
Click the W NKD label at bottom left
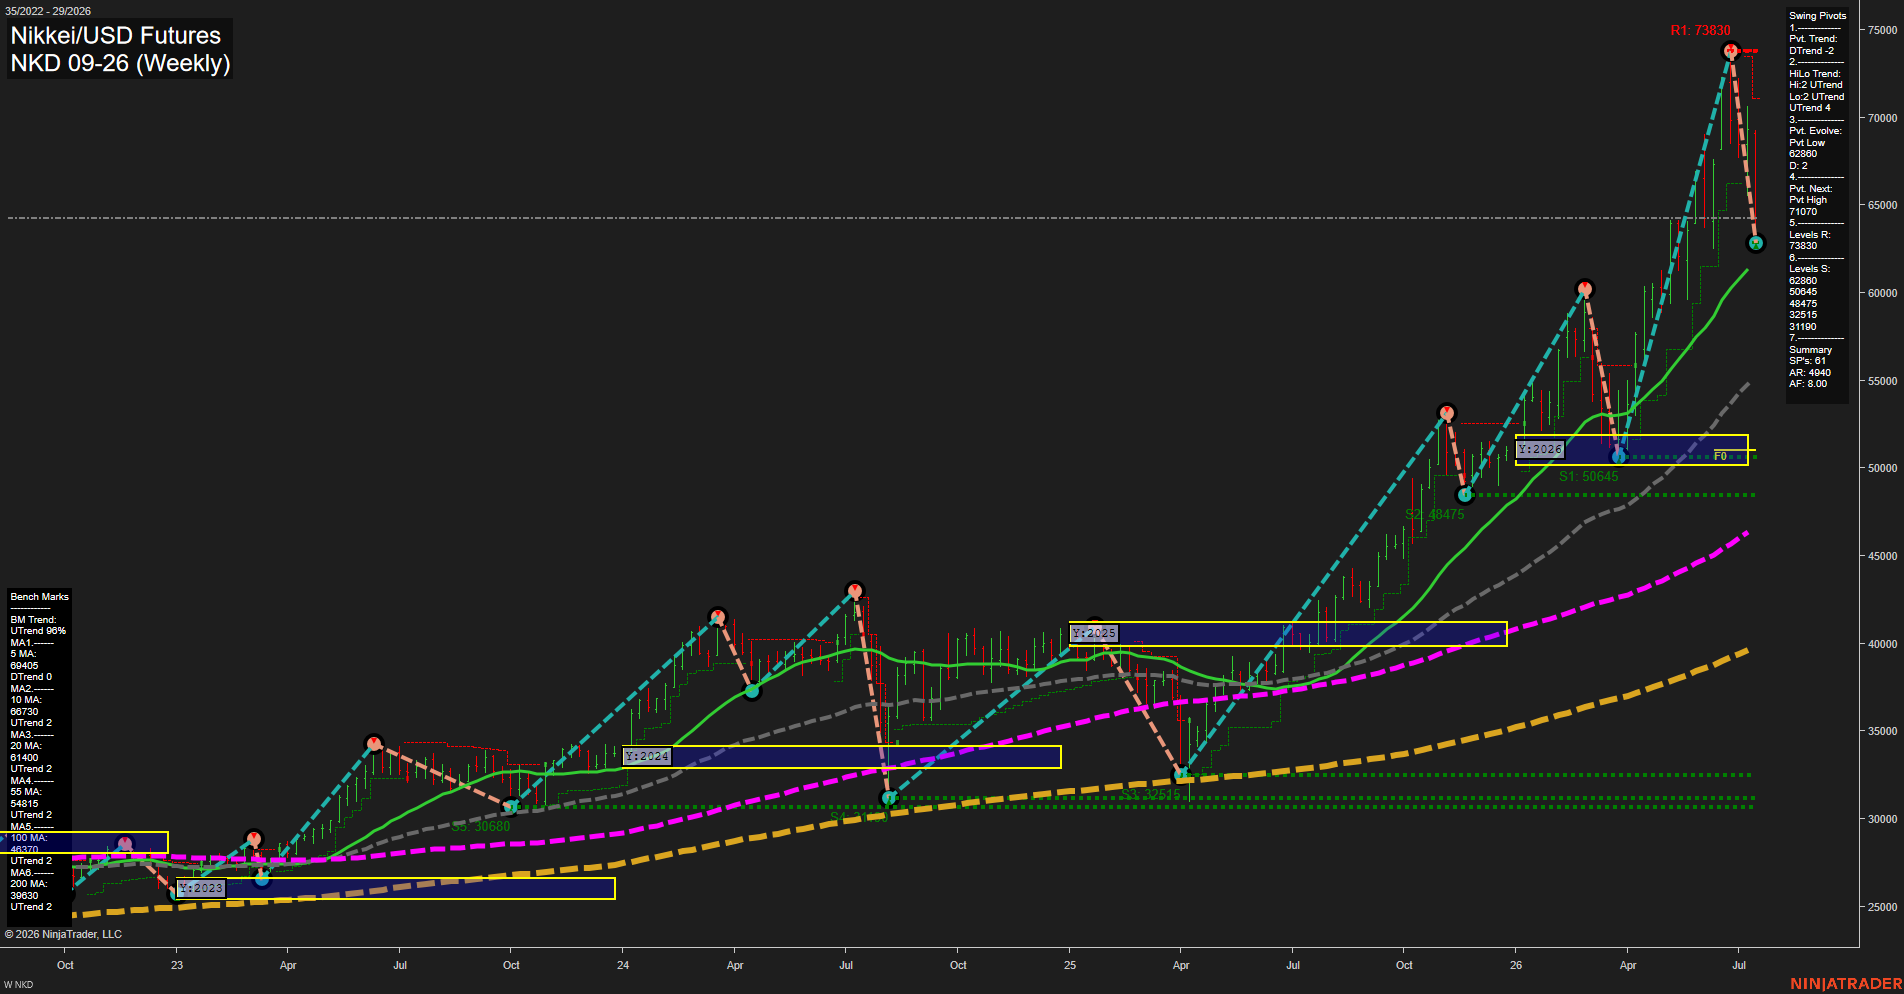coord(18,985)
